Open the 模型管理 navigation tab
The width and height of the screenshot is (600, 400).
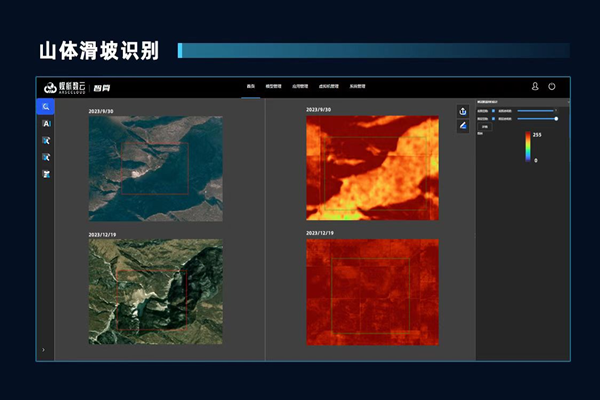274,87
